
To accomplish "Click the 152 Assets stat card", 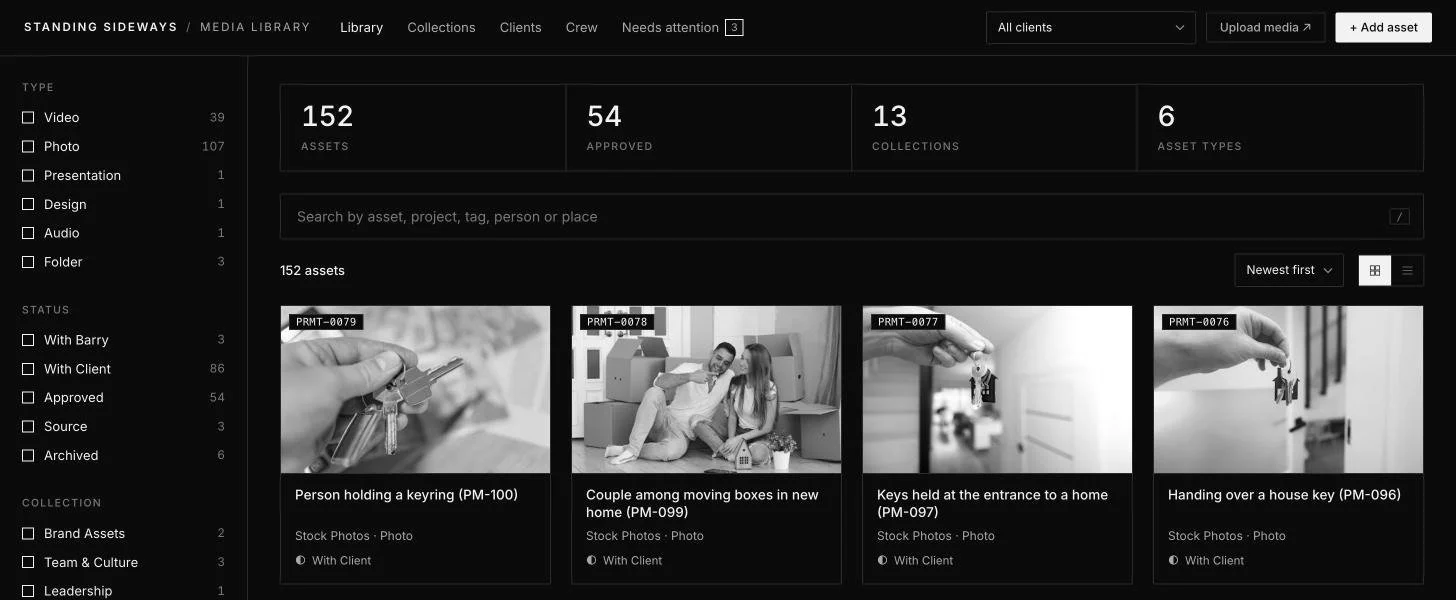I will pyautogui.click(x=423, y=127).
